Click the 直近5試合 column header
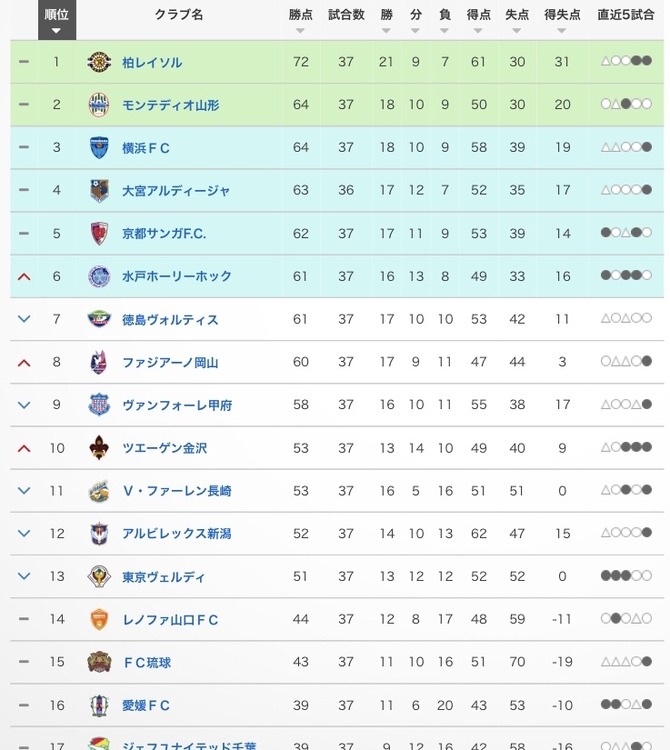This screenshot has height=750, width=670. coord(626,15)
